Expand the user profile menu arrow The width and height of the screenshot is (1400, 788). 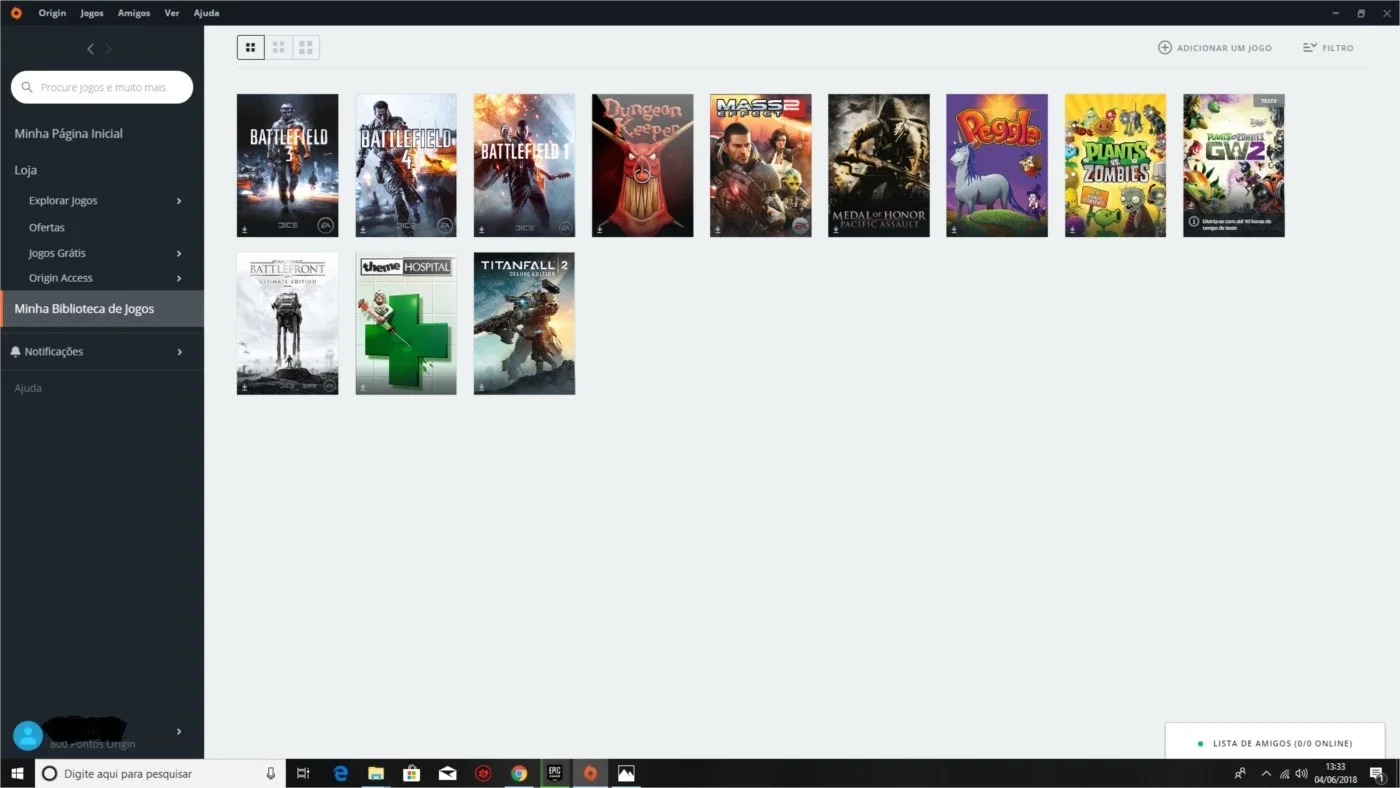click(x=179, y=731)
